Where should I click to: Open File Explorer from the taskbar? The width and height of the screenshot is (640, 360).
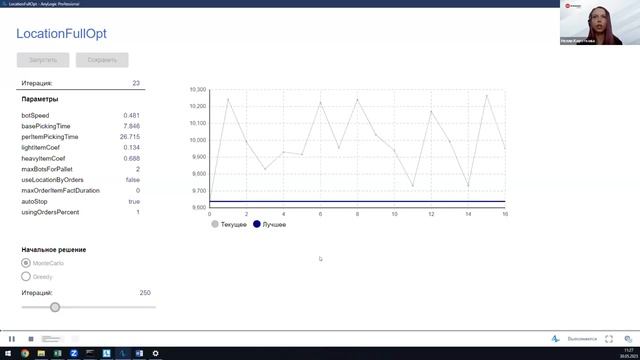click(41, 353)
